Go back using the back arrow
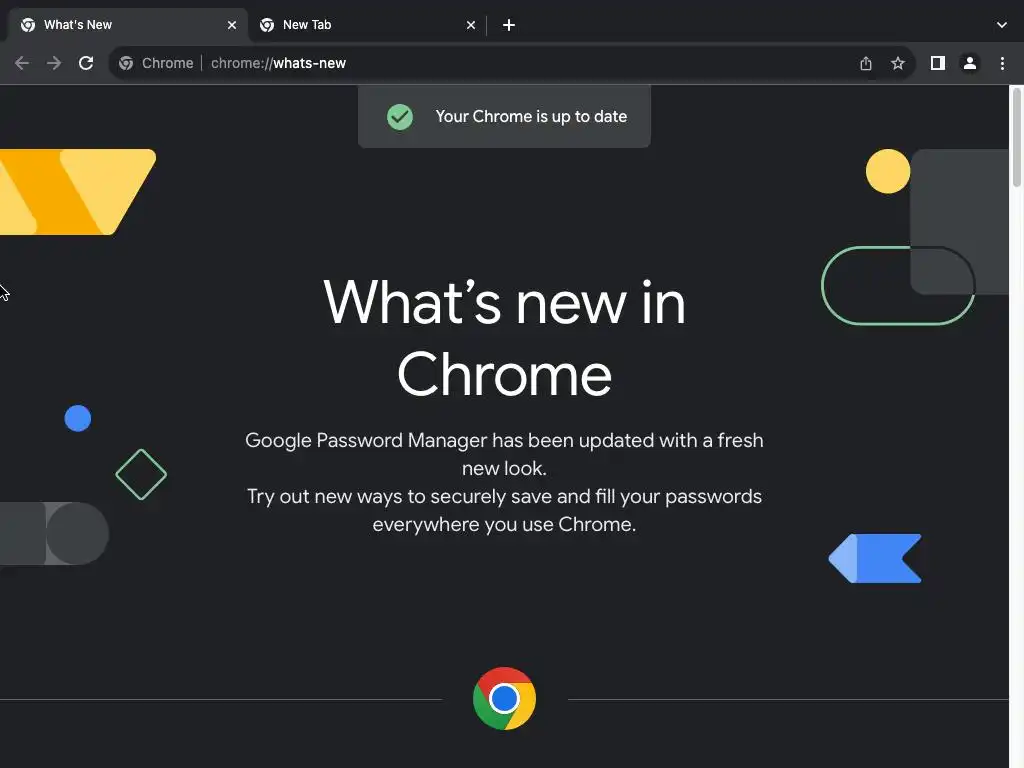The width and height of the screenshot is (1024, 768). 22,63
